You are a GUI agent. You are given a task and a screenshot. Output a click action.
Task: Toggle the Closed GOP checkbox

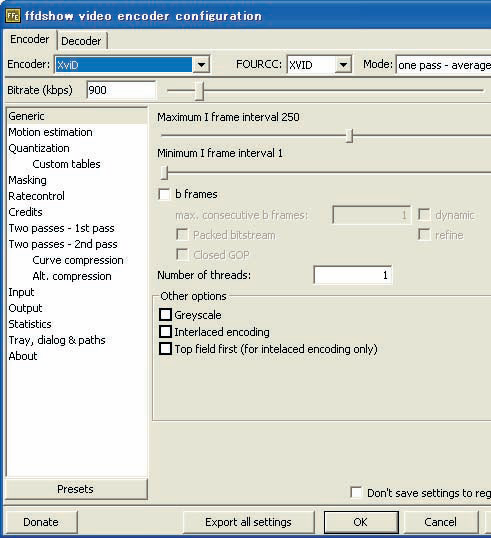(182, 255)
